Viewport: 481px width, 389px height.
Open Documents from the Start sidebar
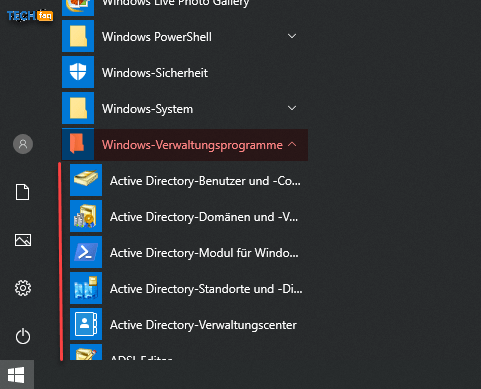23,192
